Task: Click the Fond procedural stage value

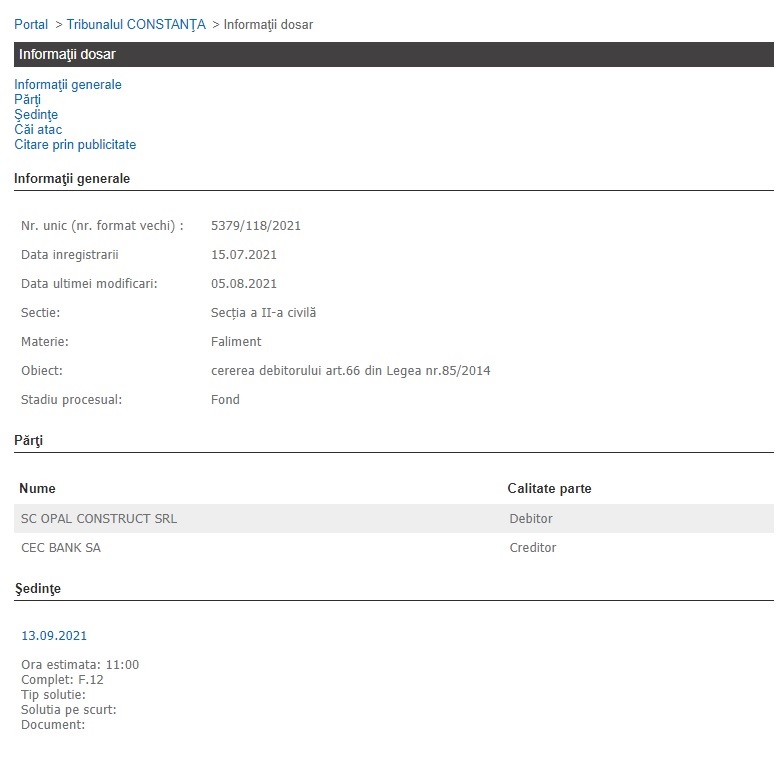Action: (x=225, y=399)
